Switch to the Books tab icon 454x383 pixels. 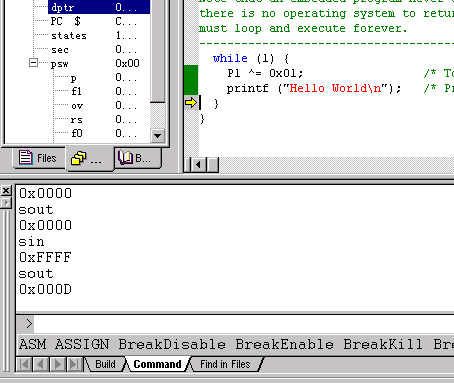coord(138,158)
